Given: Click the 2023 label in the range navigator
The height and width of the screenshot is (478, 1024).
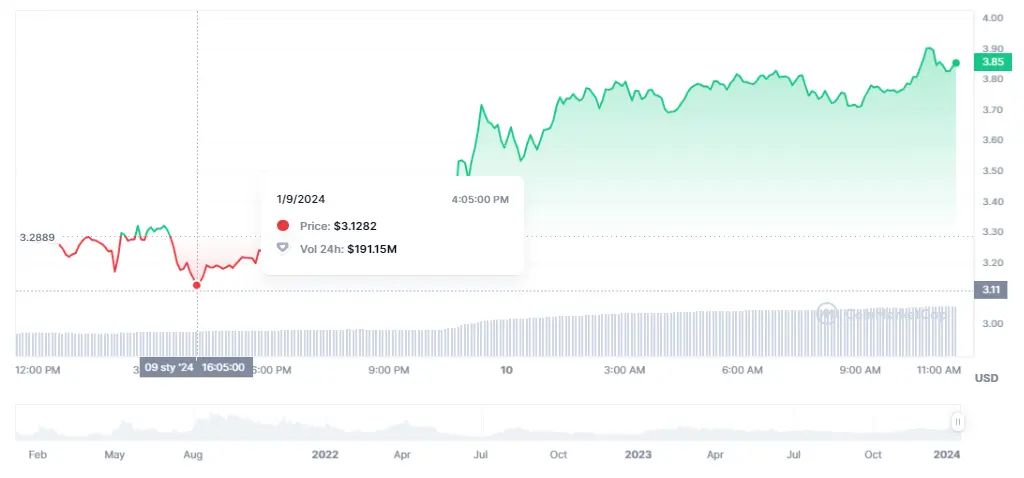Looking at the screenshot, I should pyautogui.click(x=637, y=454).
